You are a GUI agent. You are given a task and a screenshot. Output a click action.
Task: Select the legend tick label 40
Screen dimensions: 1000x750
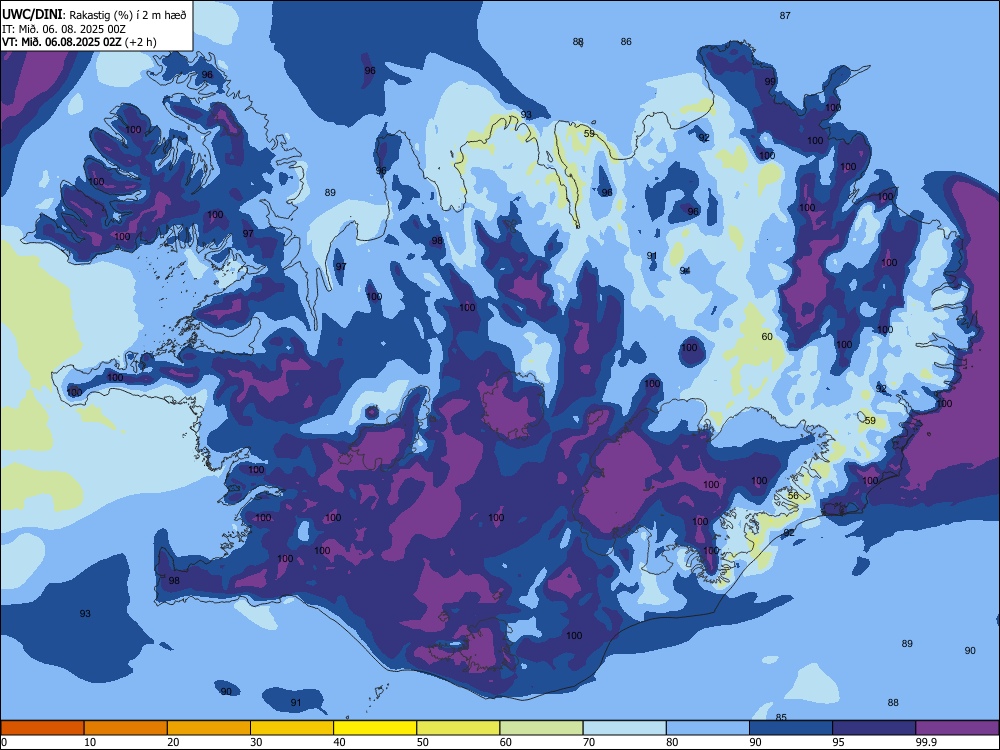coord(340,742)
